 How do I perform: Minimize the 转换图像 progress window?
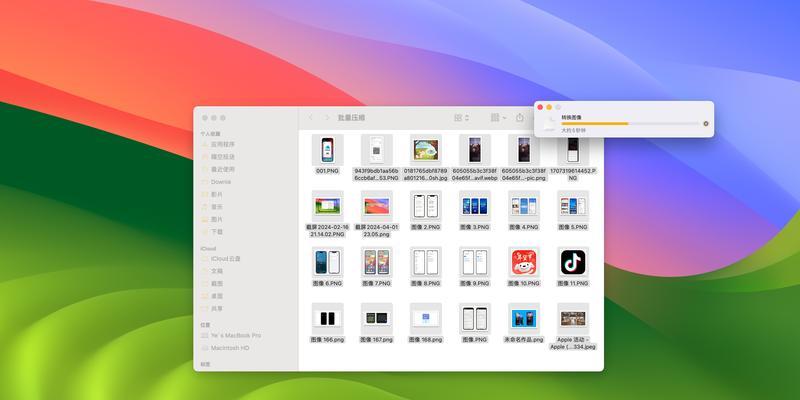(x=549, y=107)
